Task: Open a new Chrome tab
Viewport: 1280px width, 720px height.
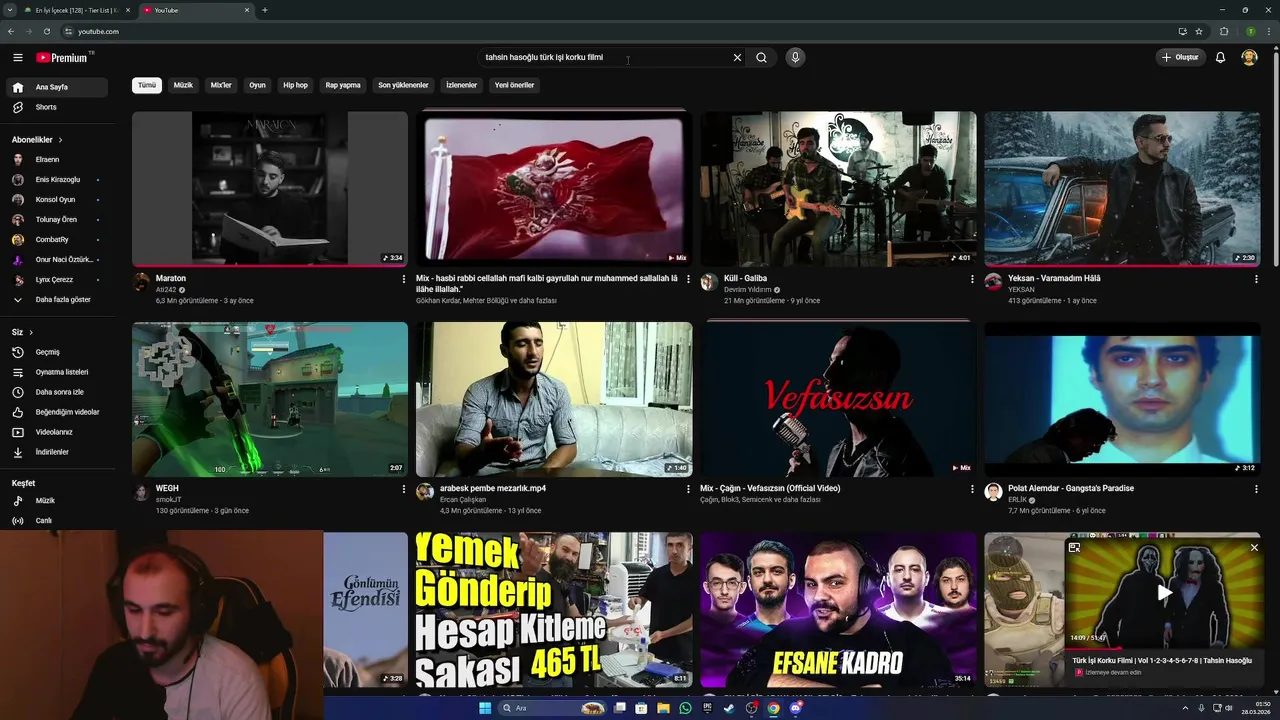Action: click(265, 10)
